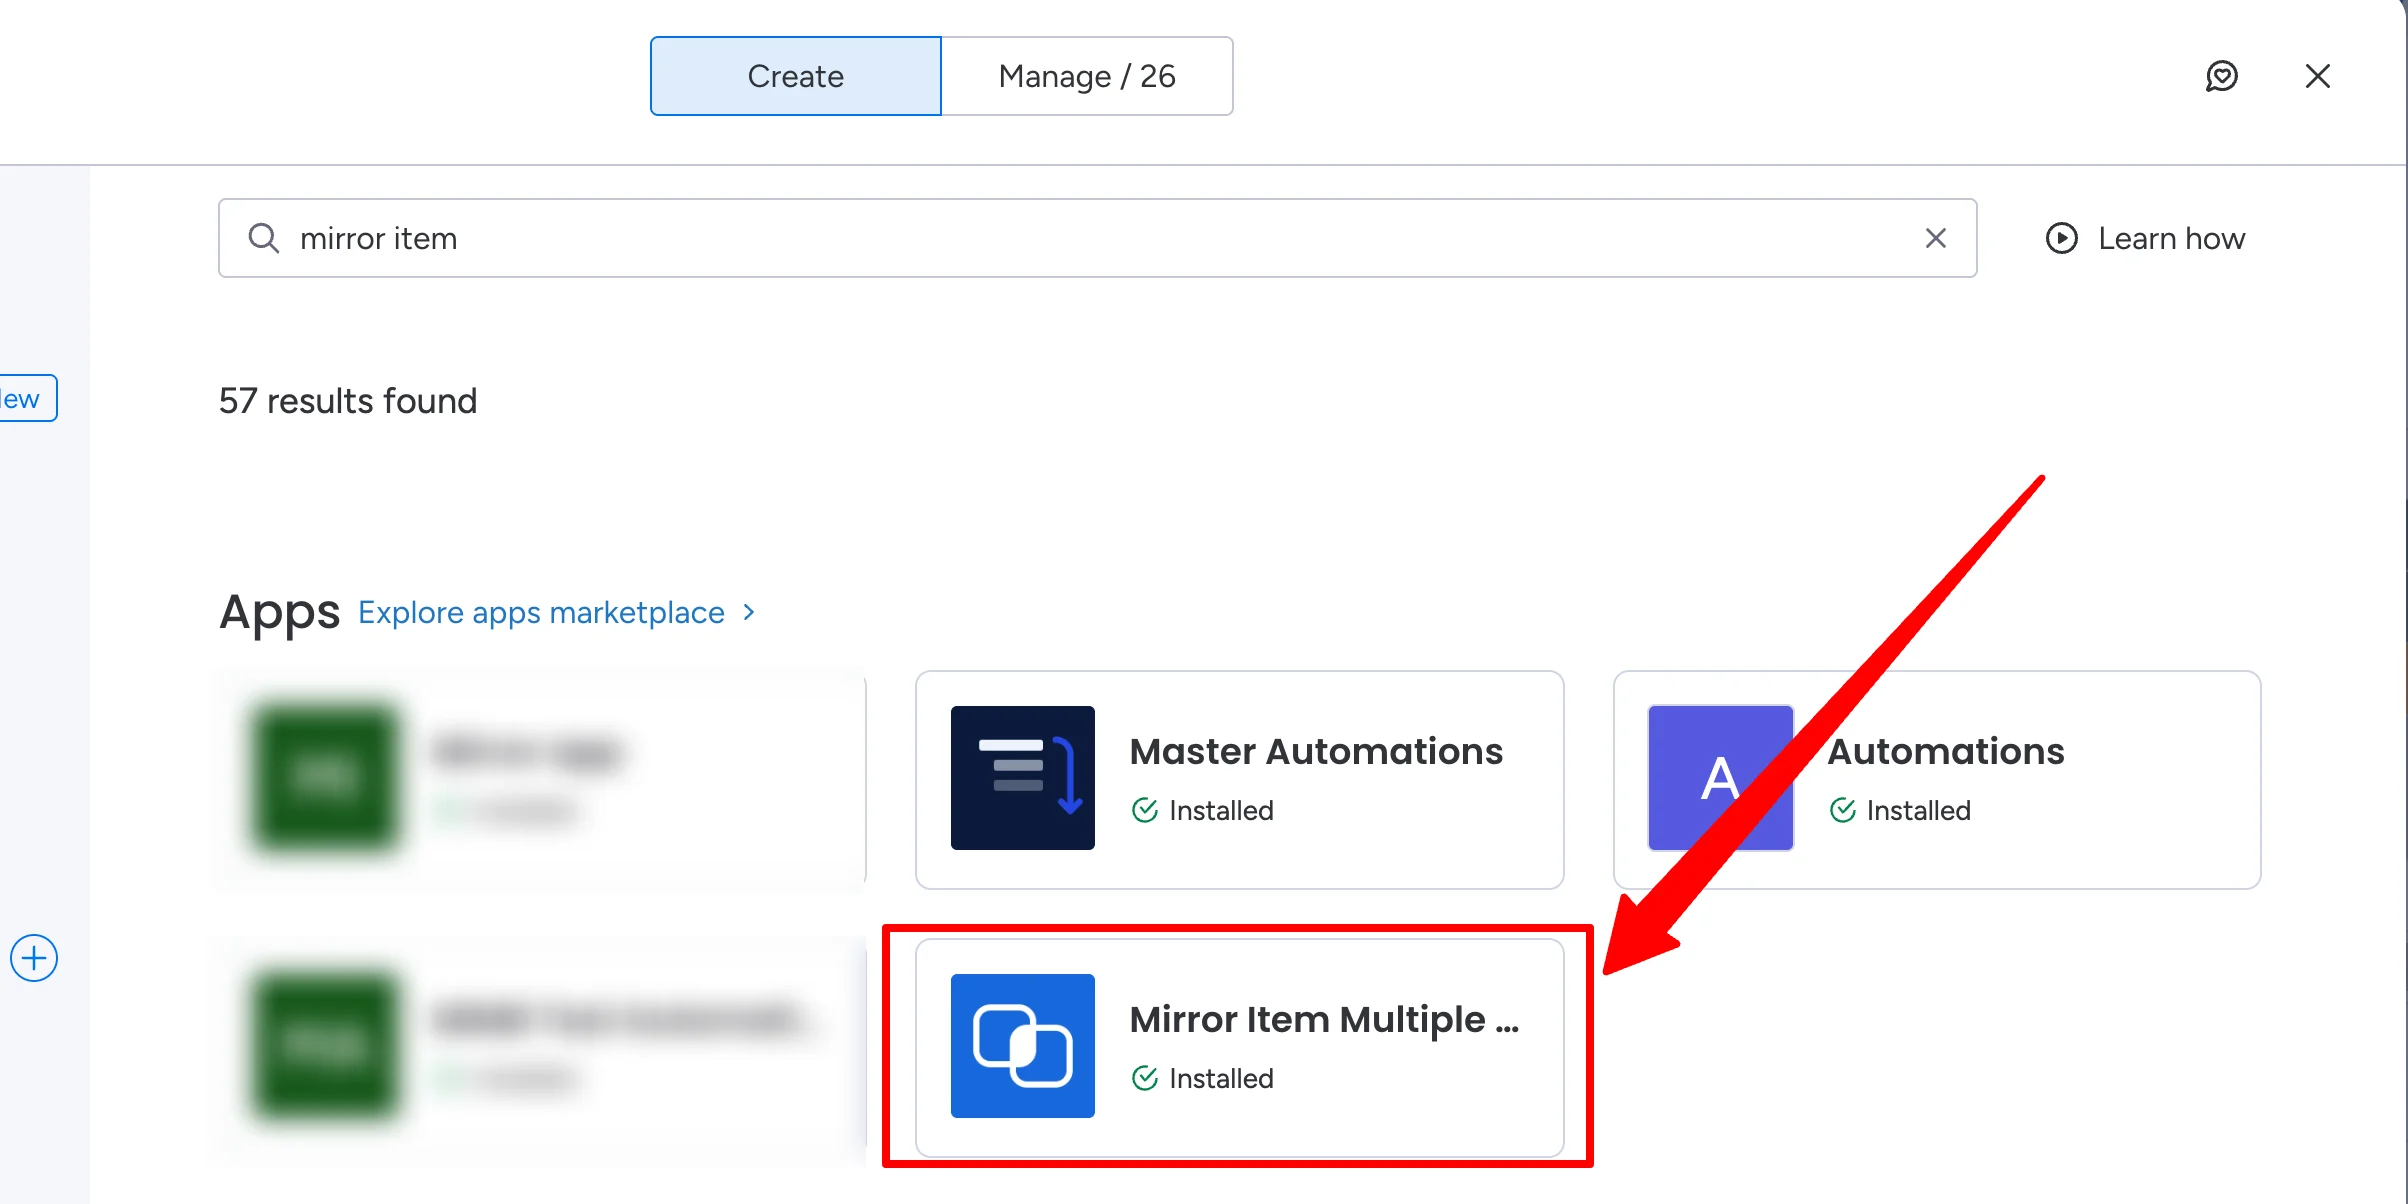Open the first blurred green app card
The width and height of the screenshot is (2408, 1204).
541,779
